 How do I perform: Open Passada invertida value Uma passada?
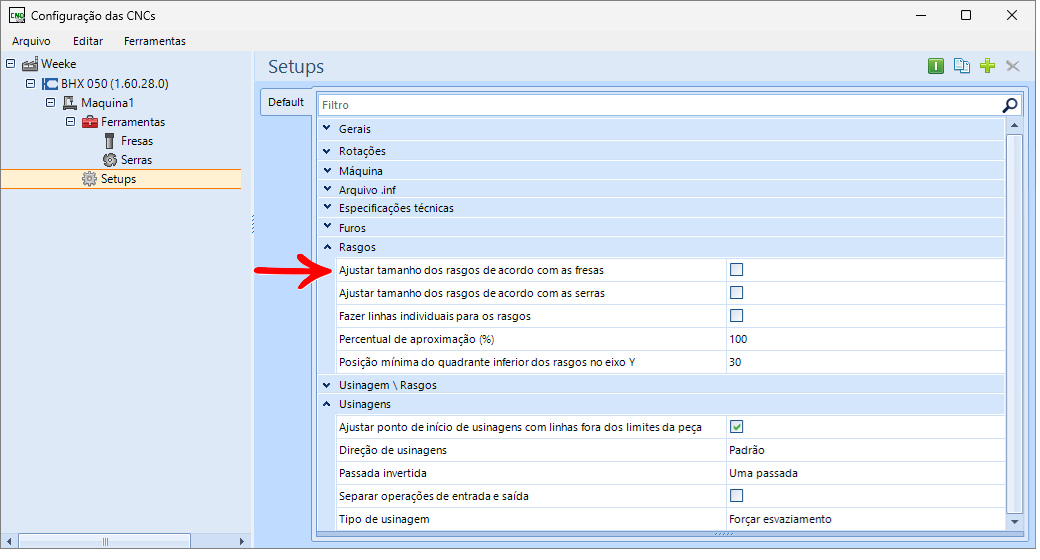[x=865, y=473]
